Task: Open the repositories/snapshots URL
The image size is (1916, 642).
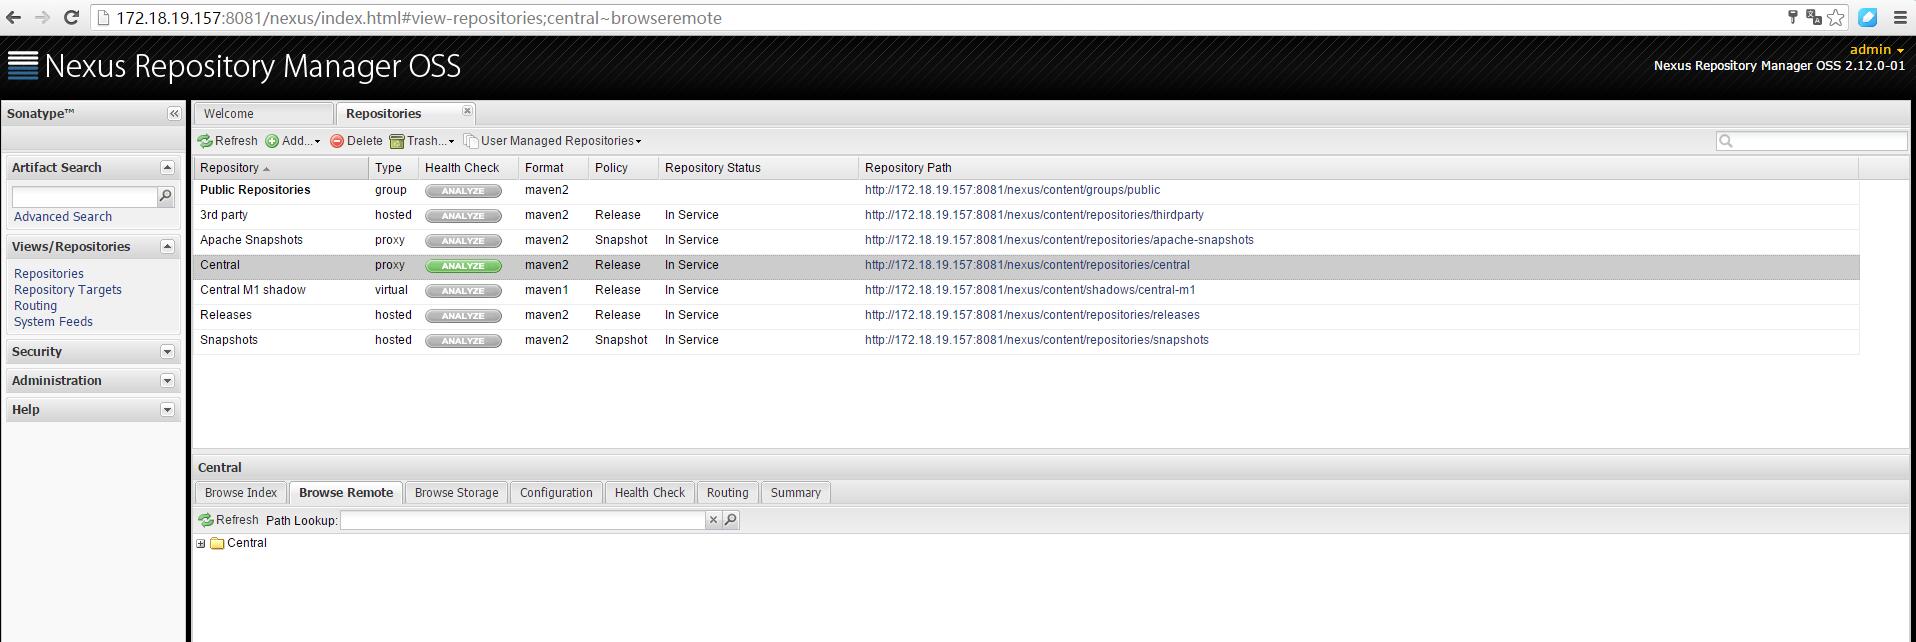Action: pyautogui.click(x=1037, y=340)
